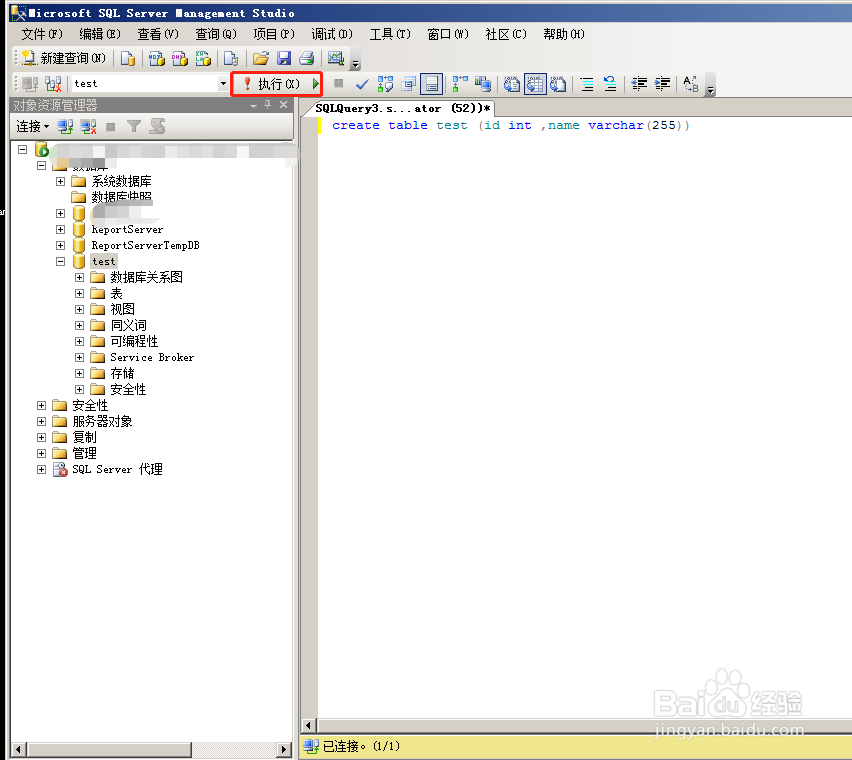Select Results to Grid mode
Viewport: 852px width, 760px height.
tap(535, 84)
